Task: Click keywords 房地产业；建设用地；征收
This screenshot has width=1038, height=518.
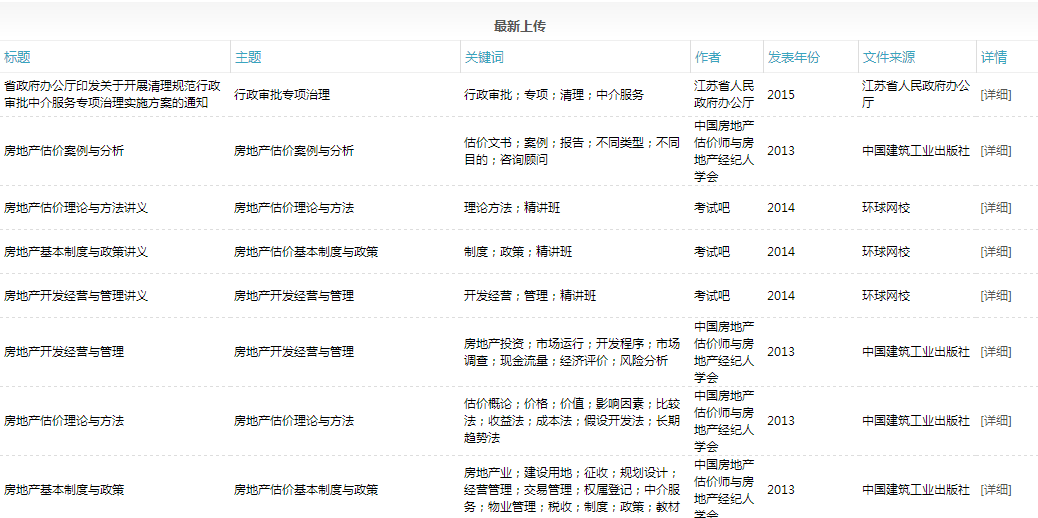Action: 572,490
